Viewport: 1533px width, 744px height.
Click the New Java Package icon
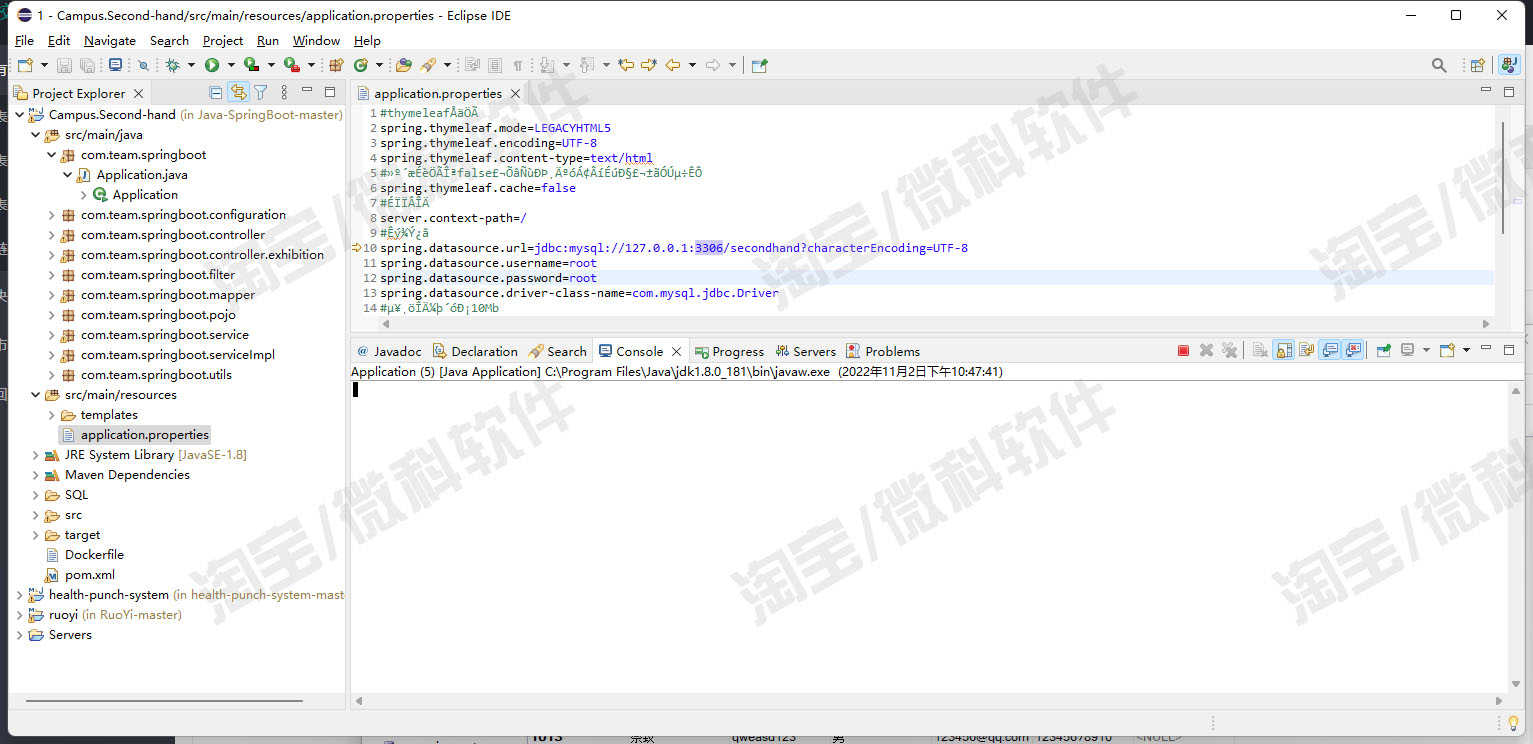pos(335,65)
